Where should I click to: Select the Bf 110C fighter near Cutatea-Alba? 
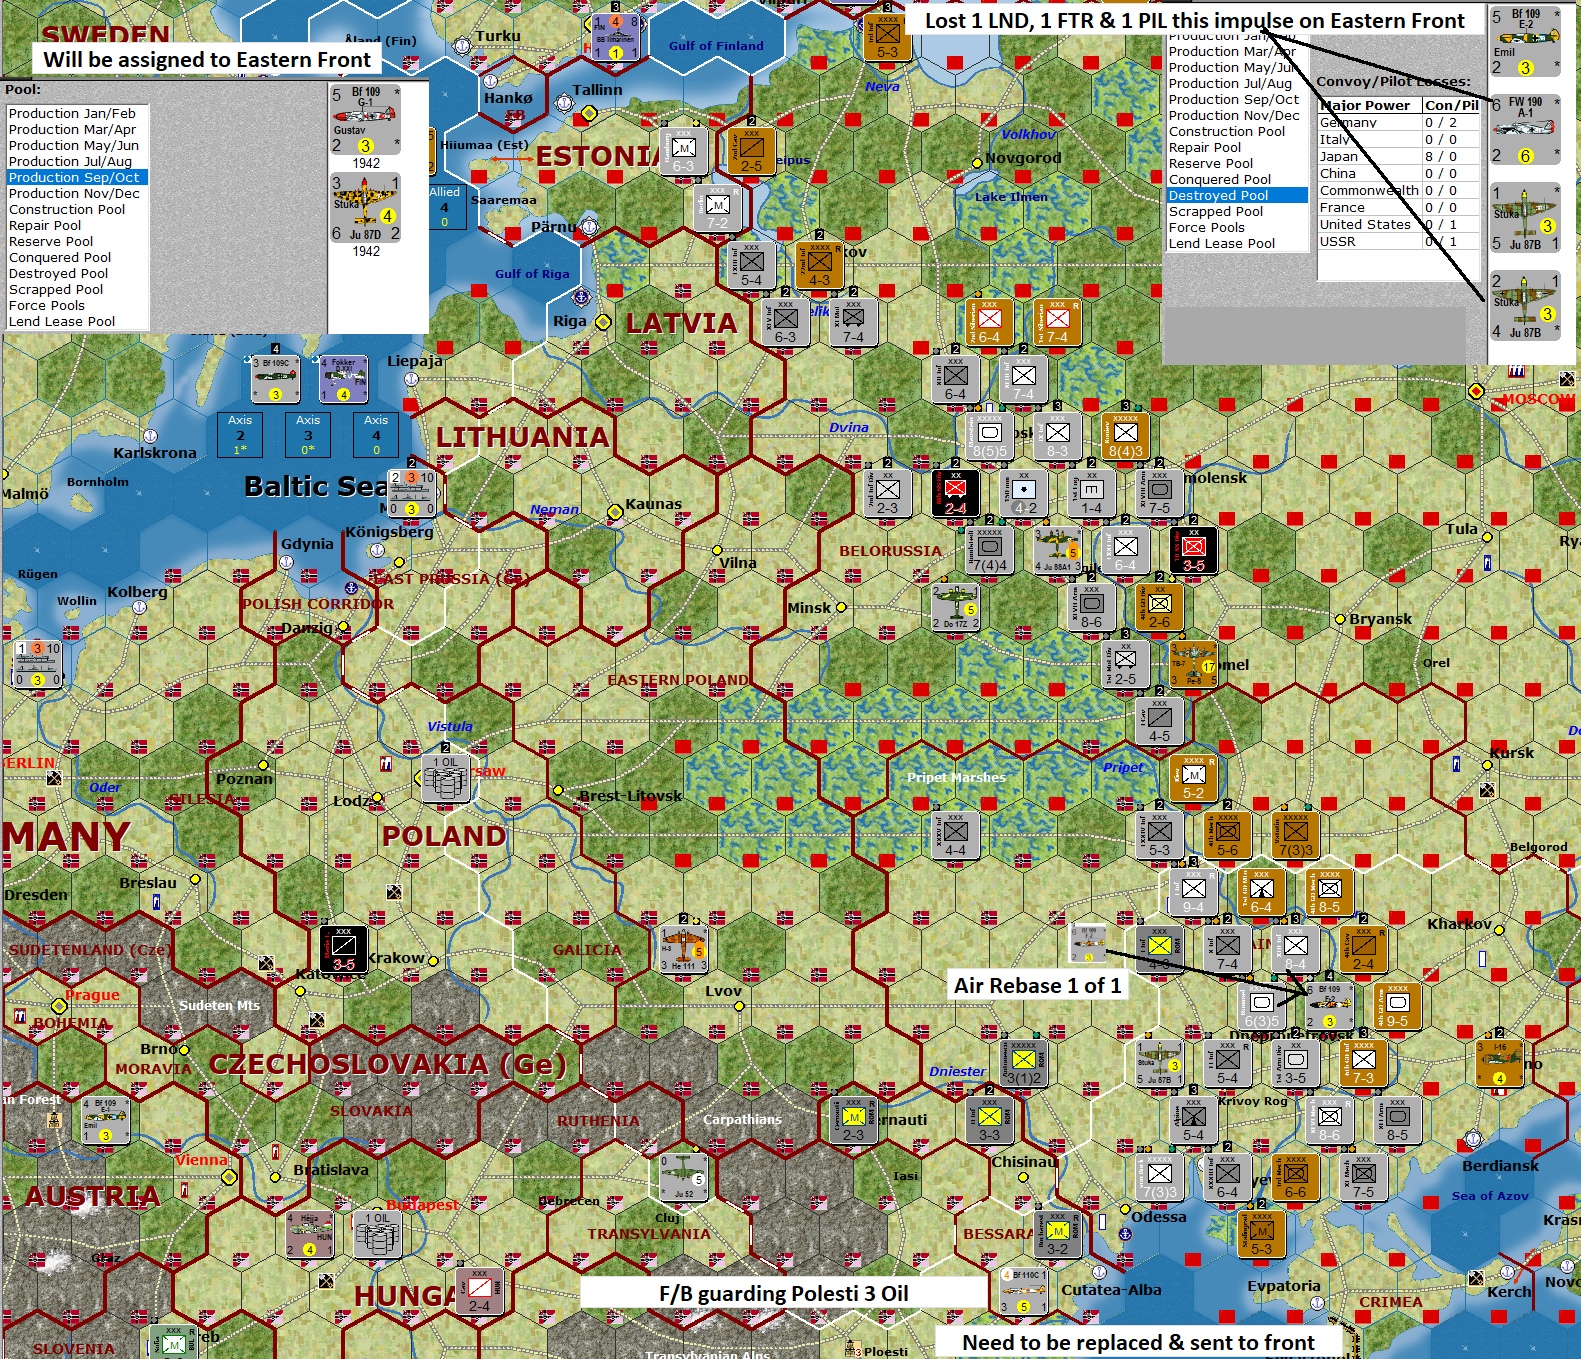click(x=1023, y=1291)
